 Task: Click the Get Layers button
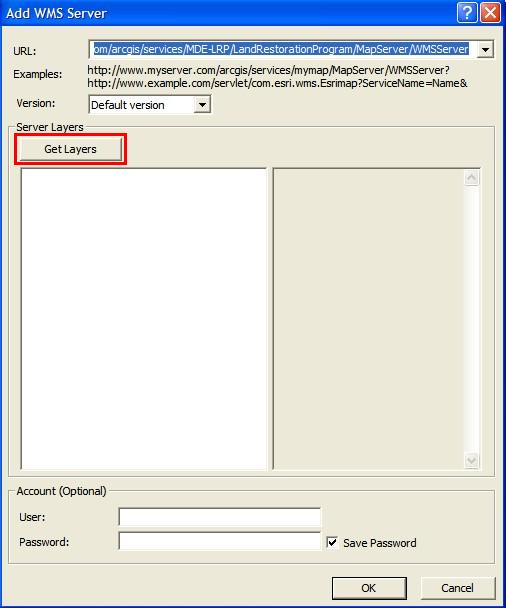[x=71, y=149]
